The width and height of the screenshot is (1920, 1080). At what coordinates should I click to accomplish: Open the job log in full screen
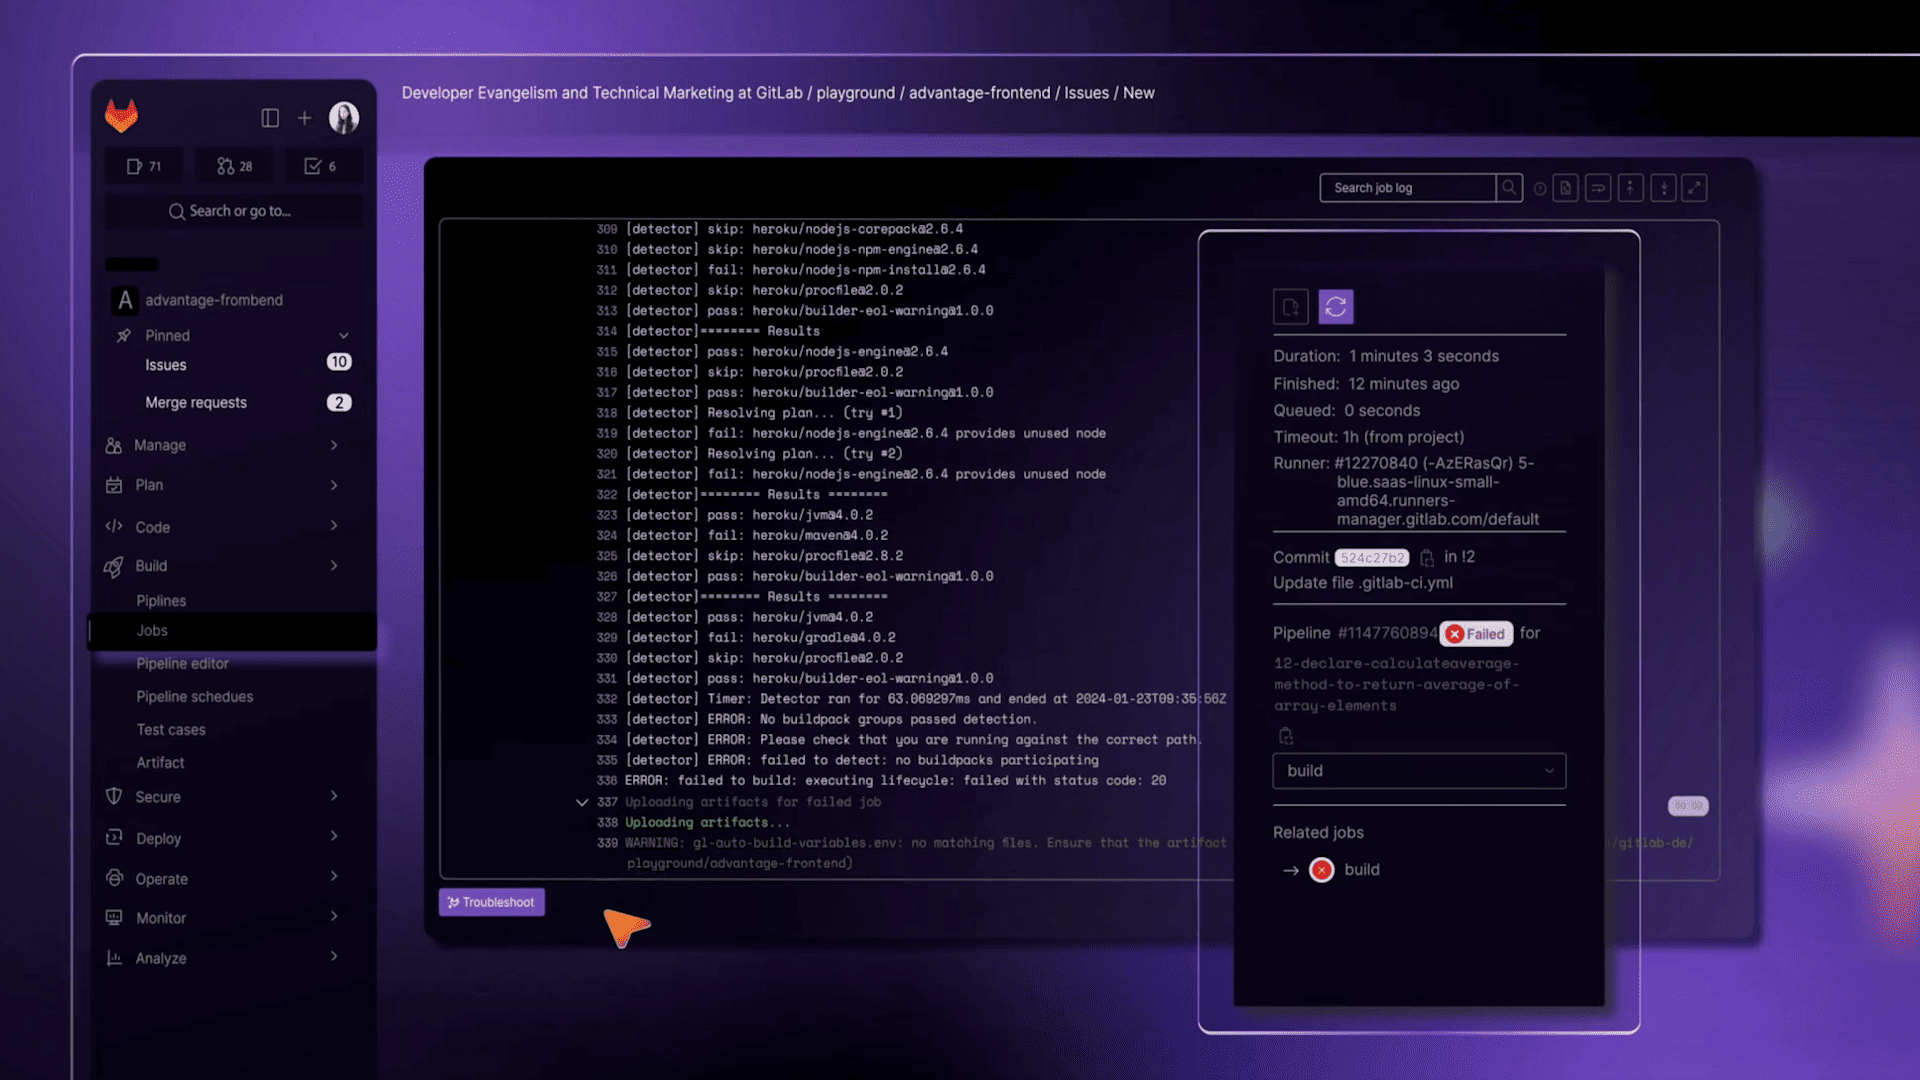tap(1694, 188)
